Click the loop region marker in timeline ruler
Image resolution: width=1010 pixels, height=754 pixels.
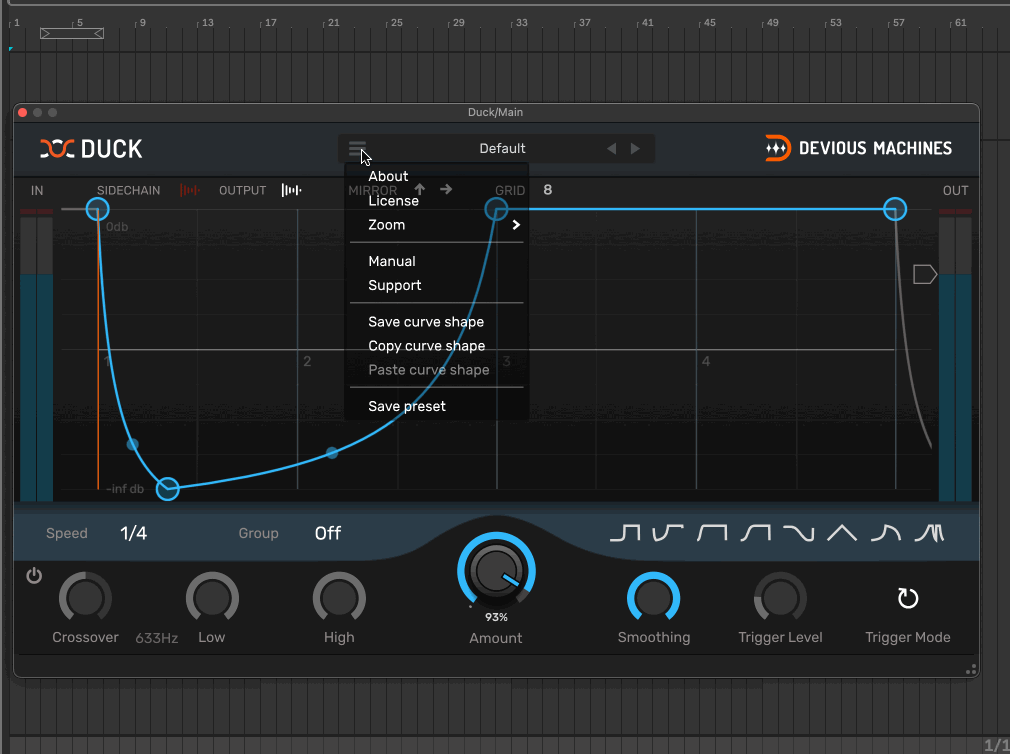[71, 33]
